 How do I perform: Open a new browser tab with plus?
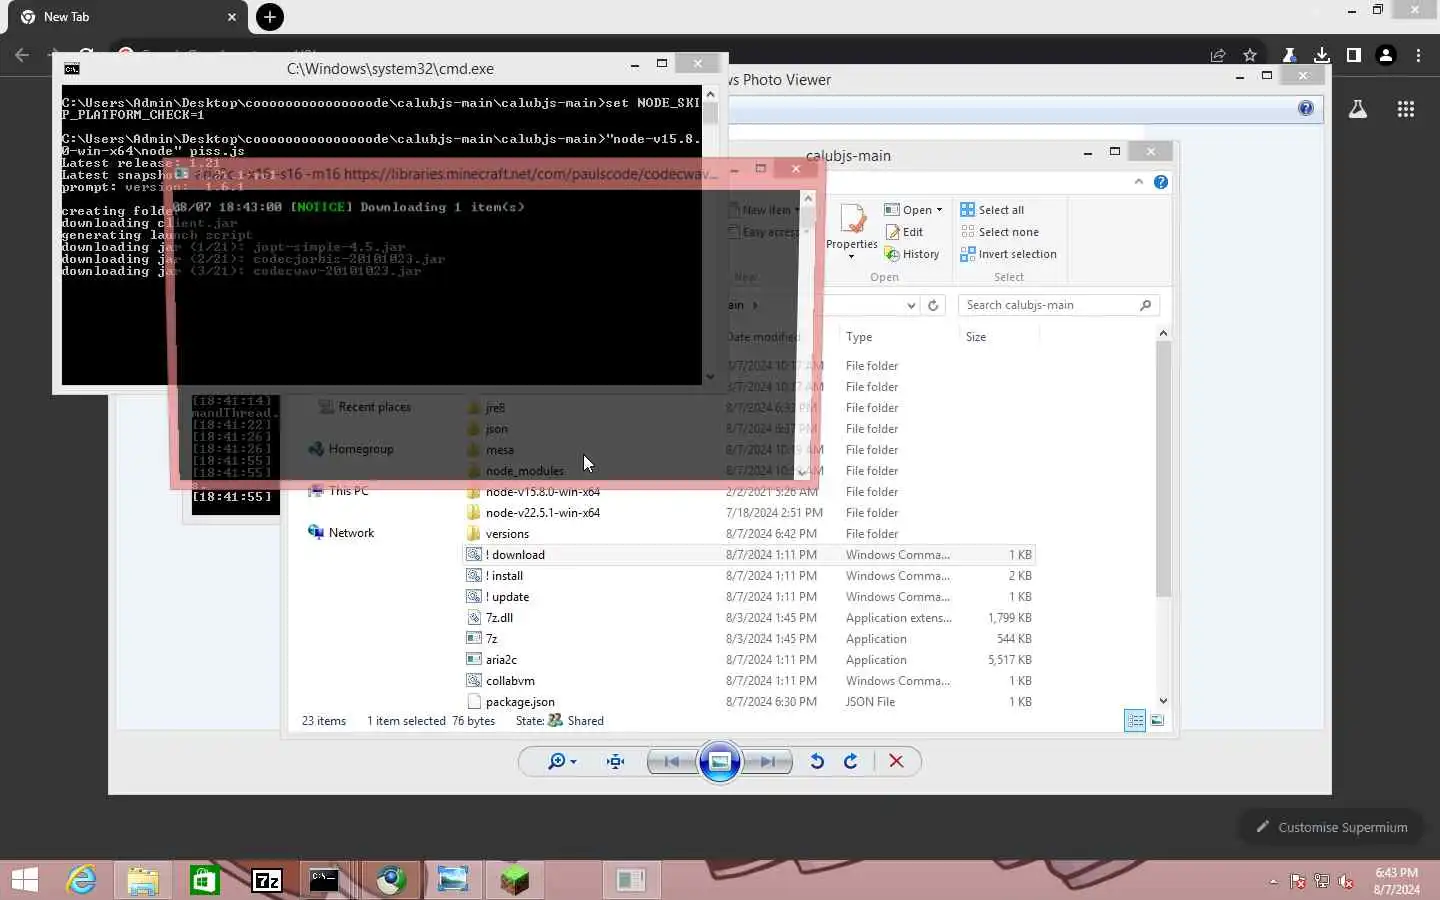tap(269, 17)
